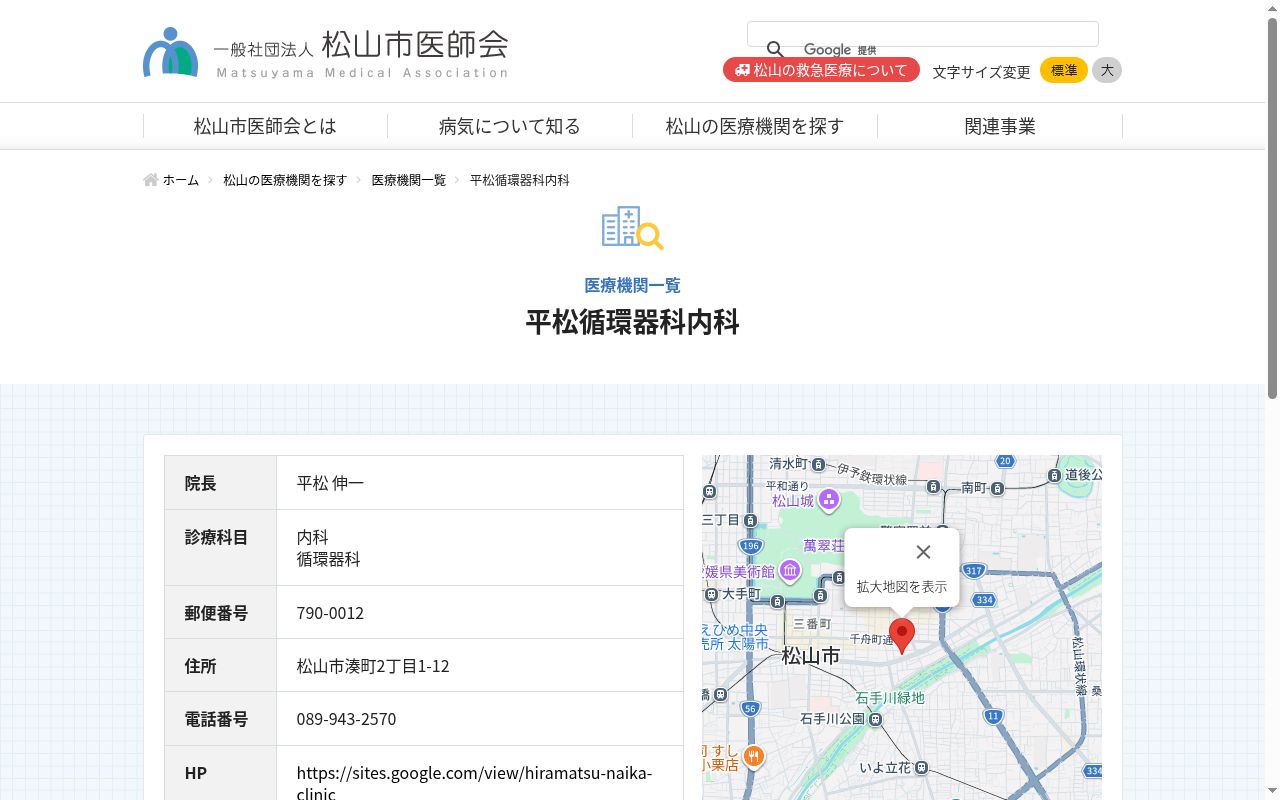Viewport: 1280px width, 800px height.
Task: Click the 石手川緑地 label on map
Action: pos(890,698)
